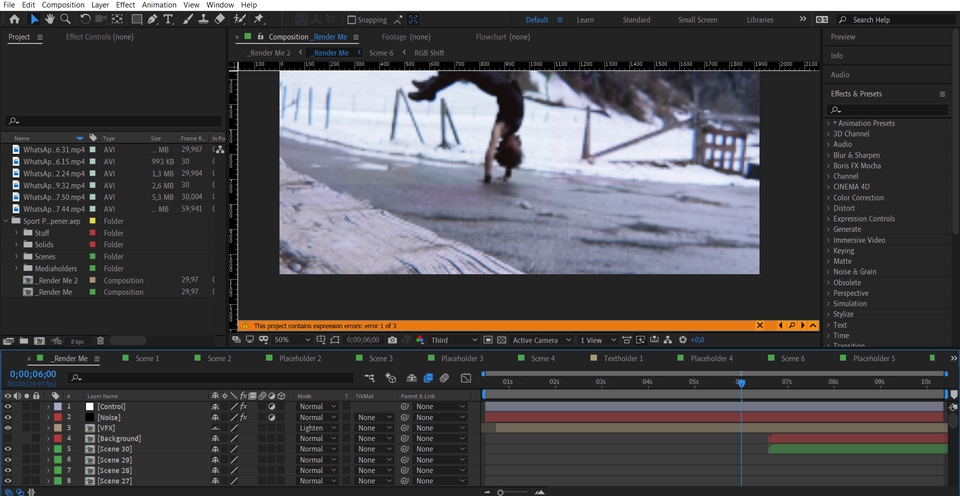Viewport: 960px width, 496px height.
Task: Select the Hand tool
Action: point(51,19)
